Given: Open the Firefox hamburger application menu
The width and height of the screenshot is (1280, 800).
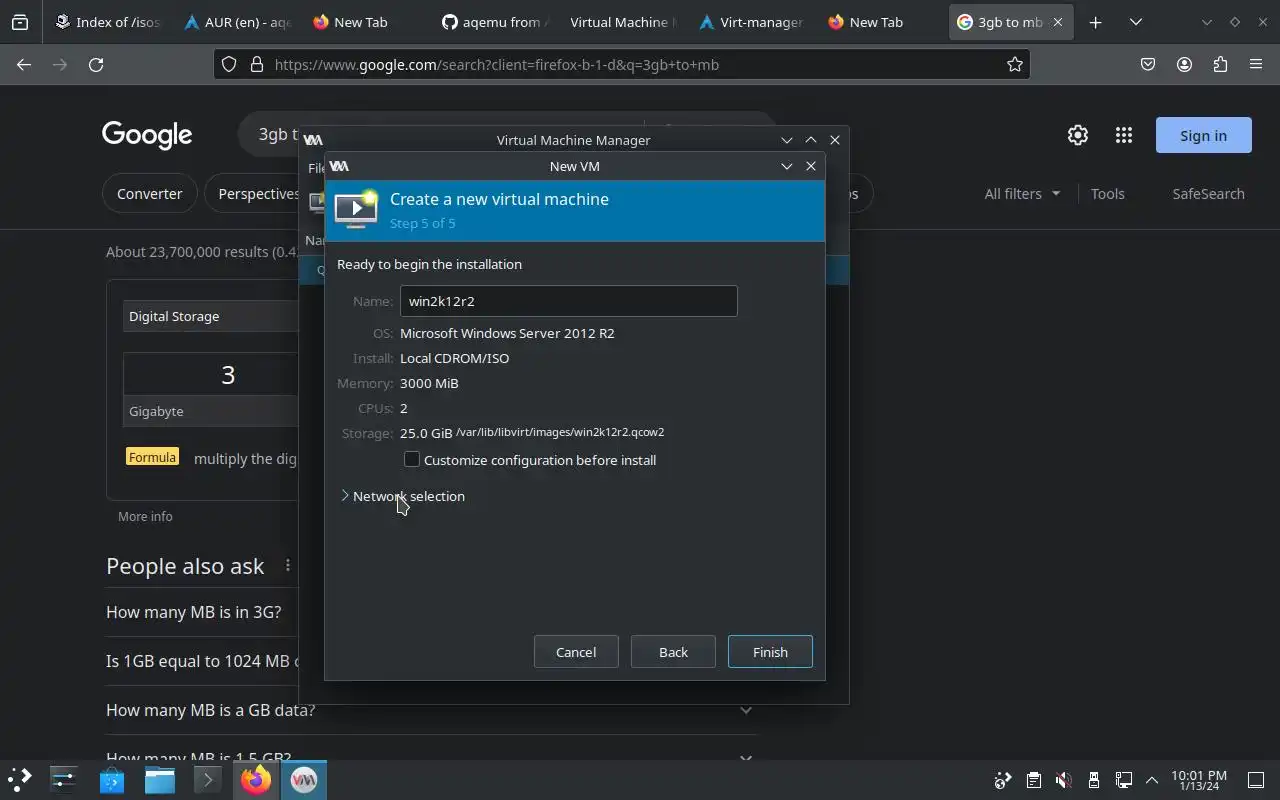Looking at the screenshot, I should [x=1256, y=65].
